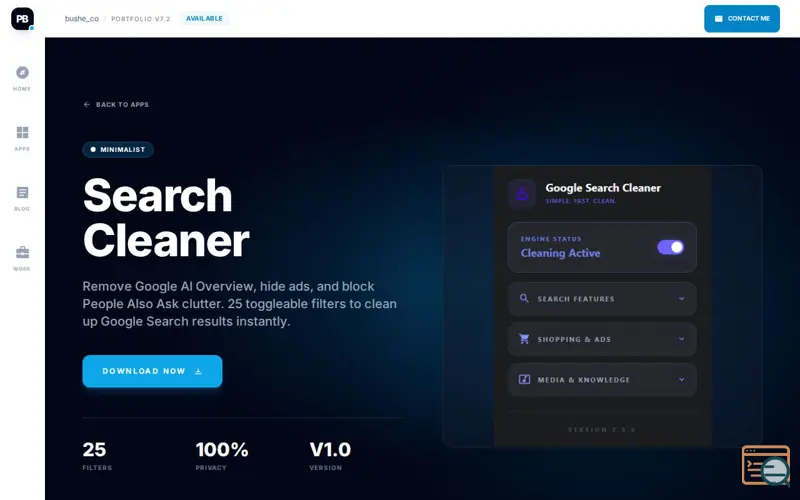Expand the Search Features section chevron
800x500 pixels.
pyautogui.click(x=681, y=298)
